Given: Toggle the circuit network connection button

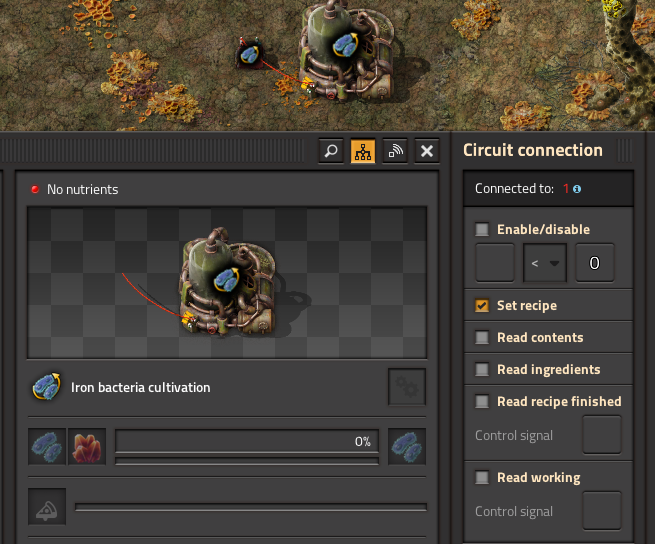Looking at the screenshot, I should tap(363, 151).
